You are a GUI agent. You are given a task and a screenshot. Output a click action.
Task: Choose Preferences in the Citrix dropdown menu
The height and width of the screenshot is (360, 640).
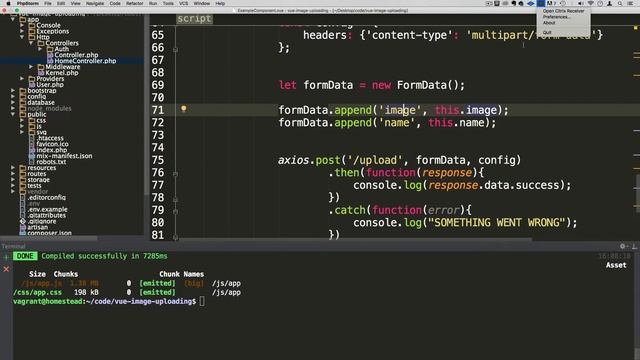coord(556,17)
